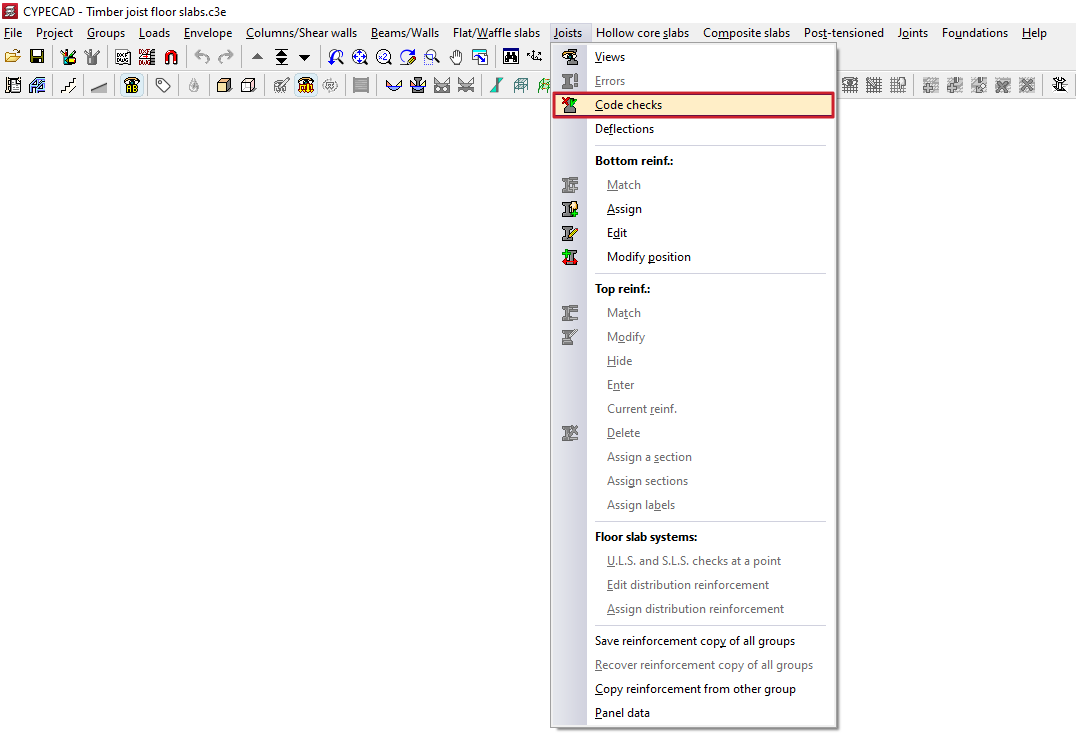This screenshot has height=754, width=1076.
Task: Go up one group with the up triangle
Action: (257, 57)
